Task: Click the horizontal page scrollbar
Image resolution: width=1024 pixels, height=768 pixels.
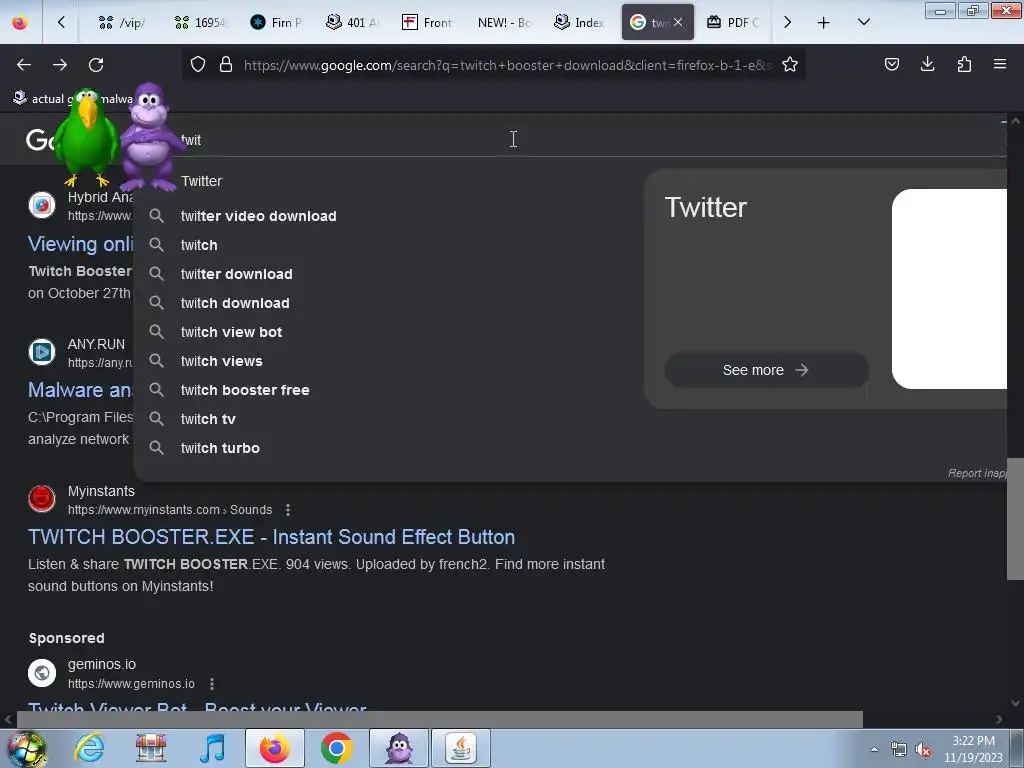Action: pos(439,719)
